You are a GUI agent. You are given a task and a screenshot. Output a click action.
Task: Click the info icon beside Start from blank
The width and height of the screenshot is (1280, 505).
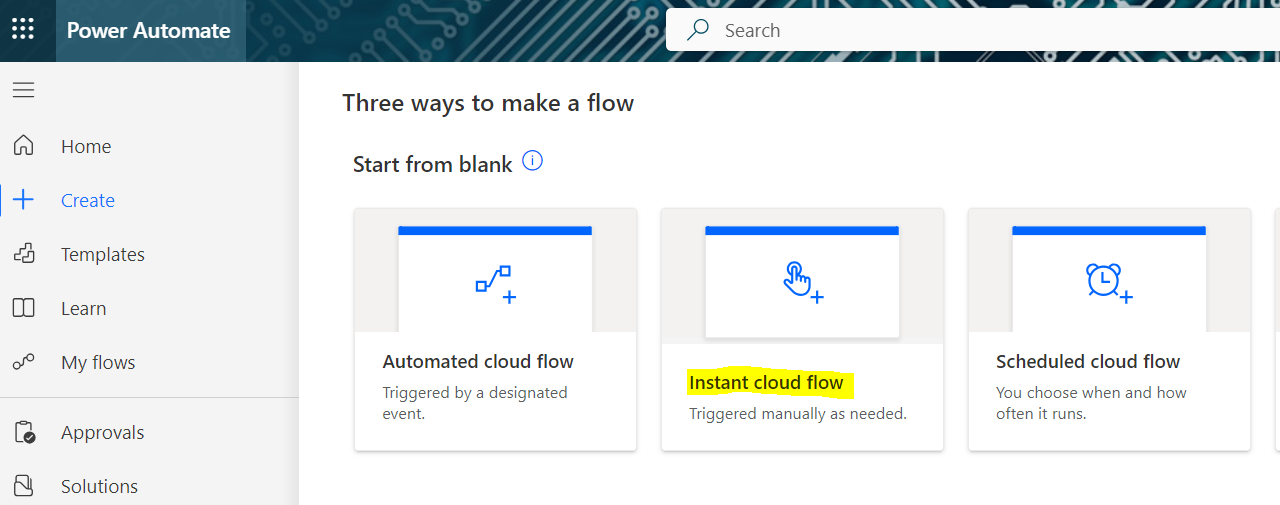click(533, 161)
